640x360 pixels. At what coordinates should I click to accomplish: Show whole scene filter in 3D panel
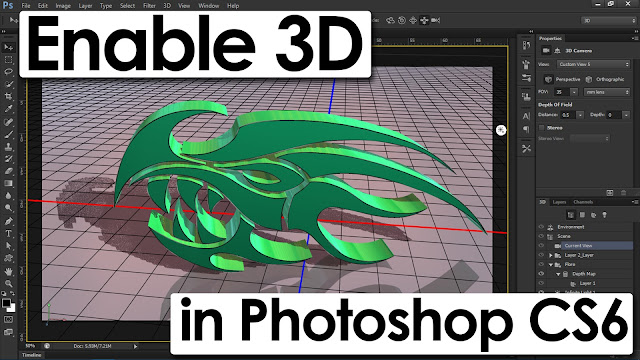571,215
